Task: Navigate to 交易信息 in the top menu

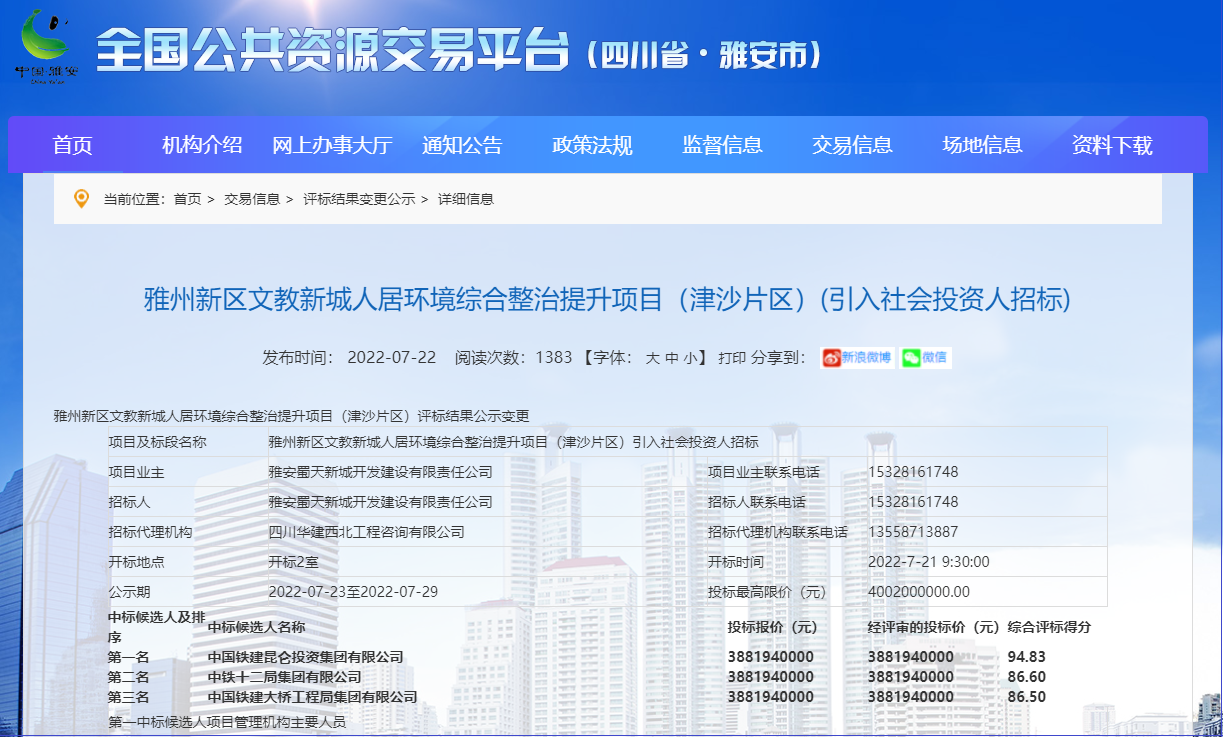Action: 852,145
